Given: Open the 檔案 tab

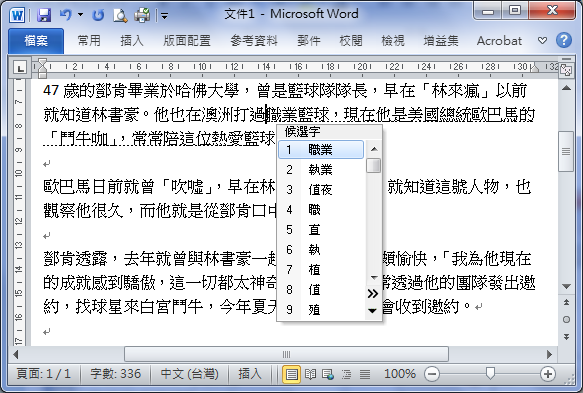Looking at the screenshot, I should point(36,41).
